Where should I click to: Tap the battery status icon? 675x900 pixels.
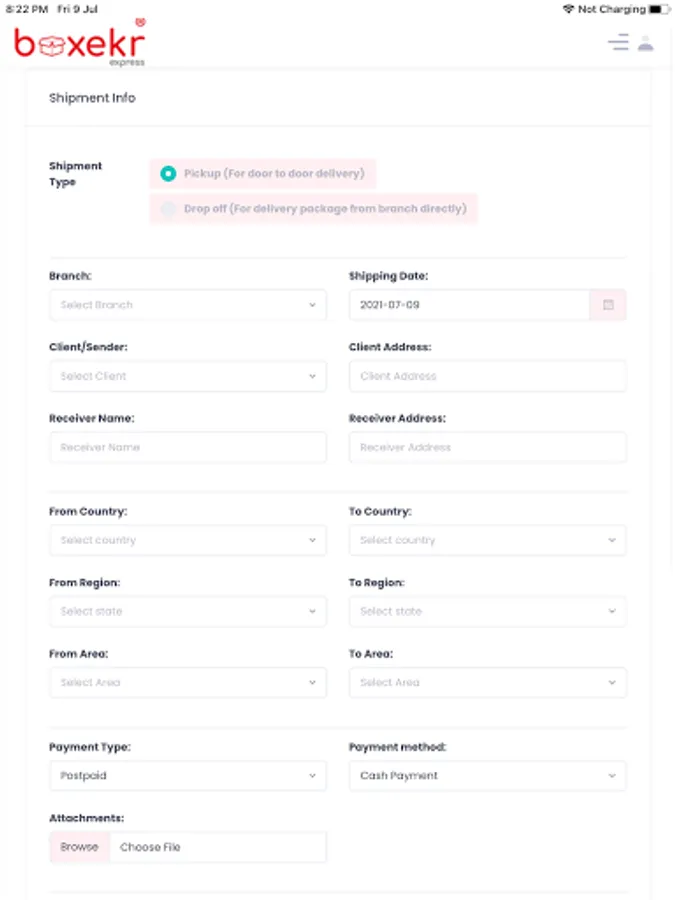[658, 9]
